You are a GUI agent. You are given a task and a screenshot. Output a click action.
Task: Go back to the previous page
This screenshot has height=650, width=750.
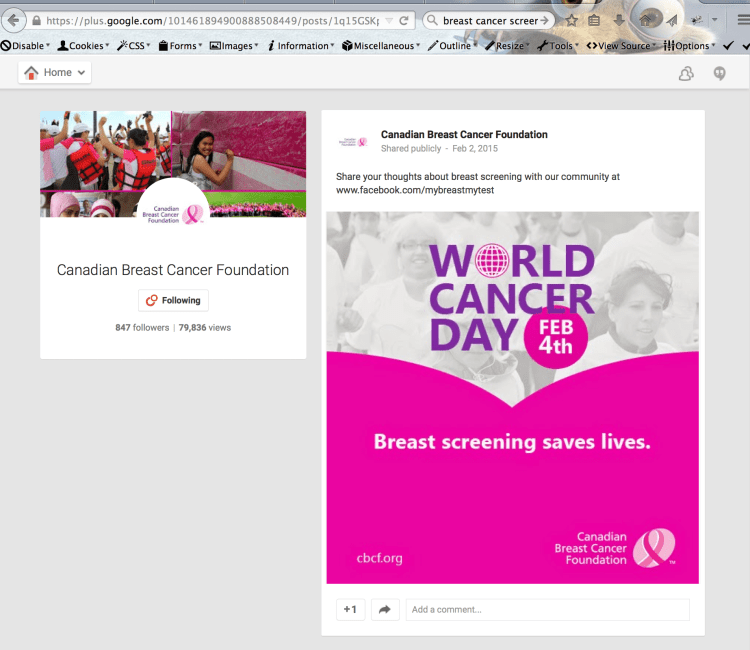click(x=13, y=21)
